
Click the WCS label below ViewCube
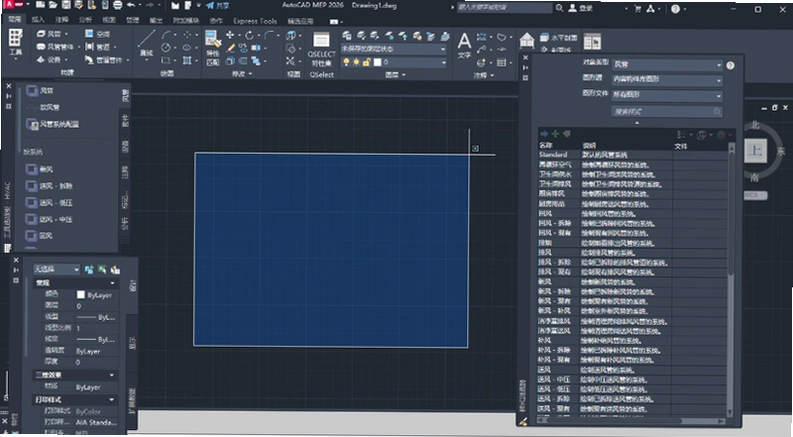point(755,195)
